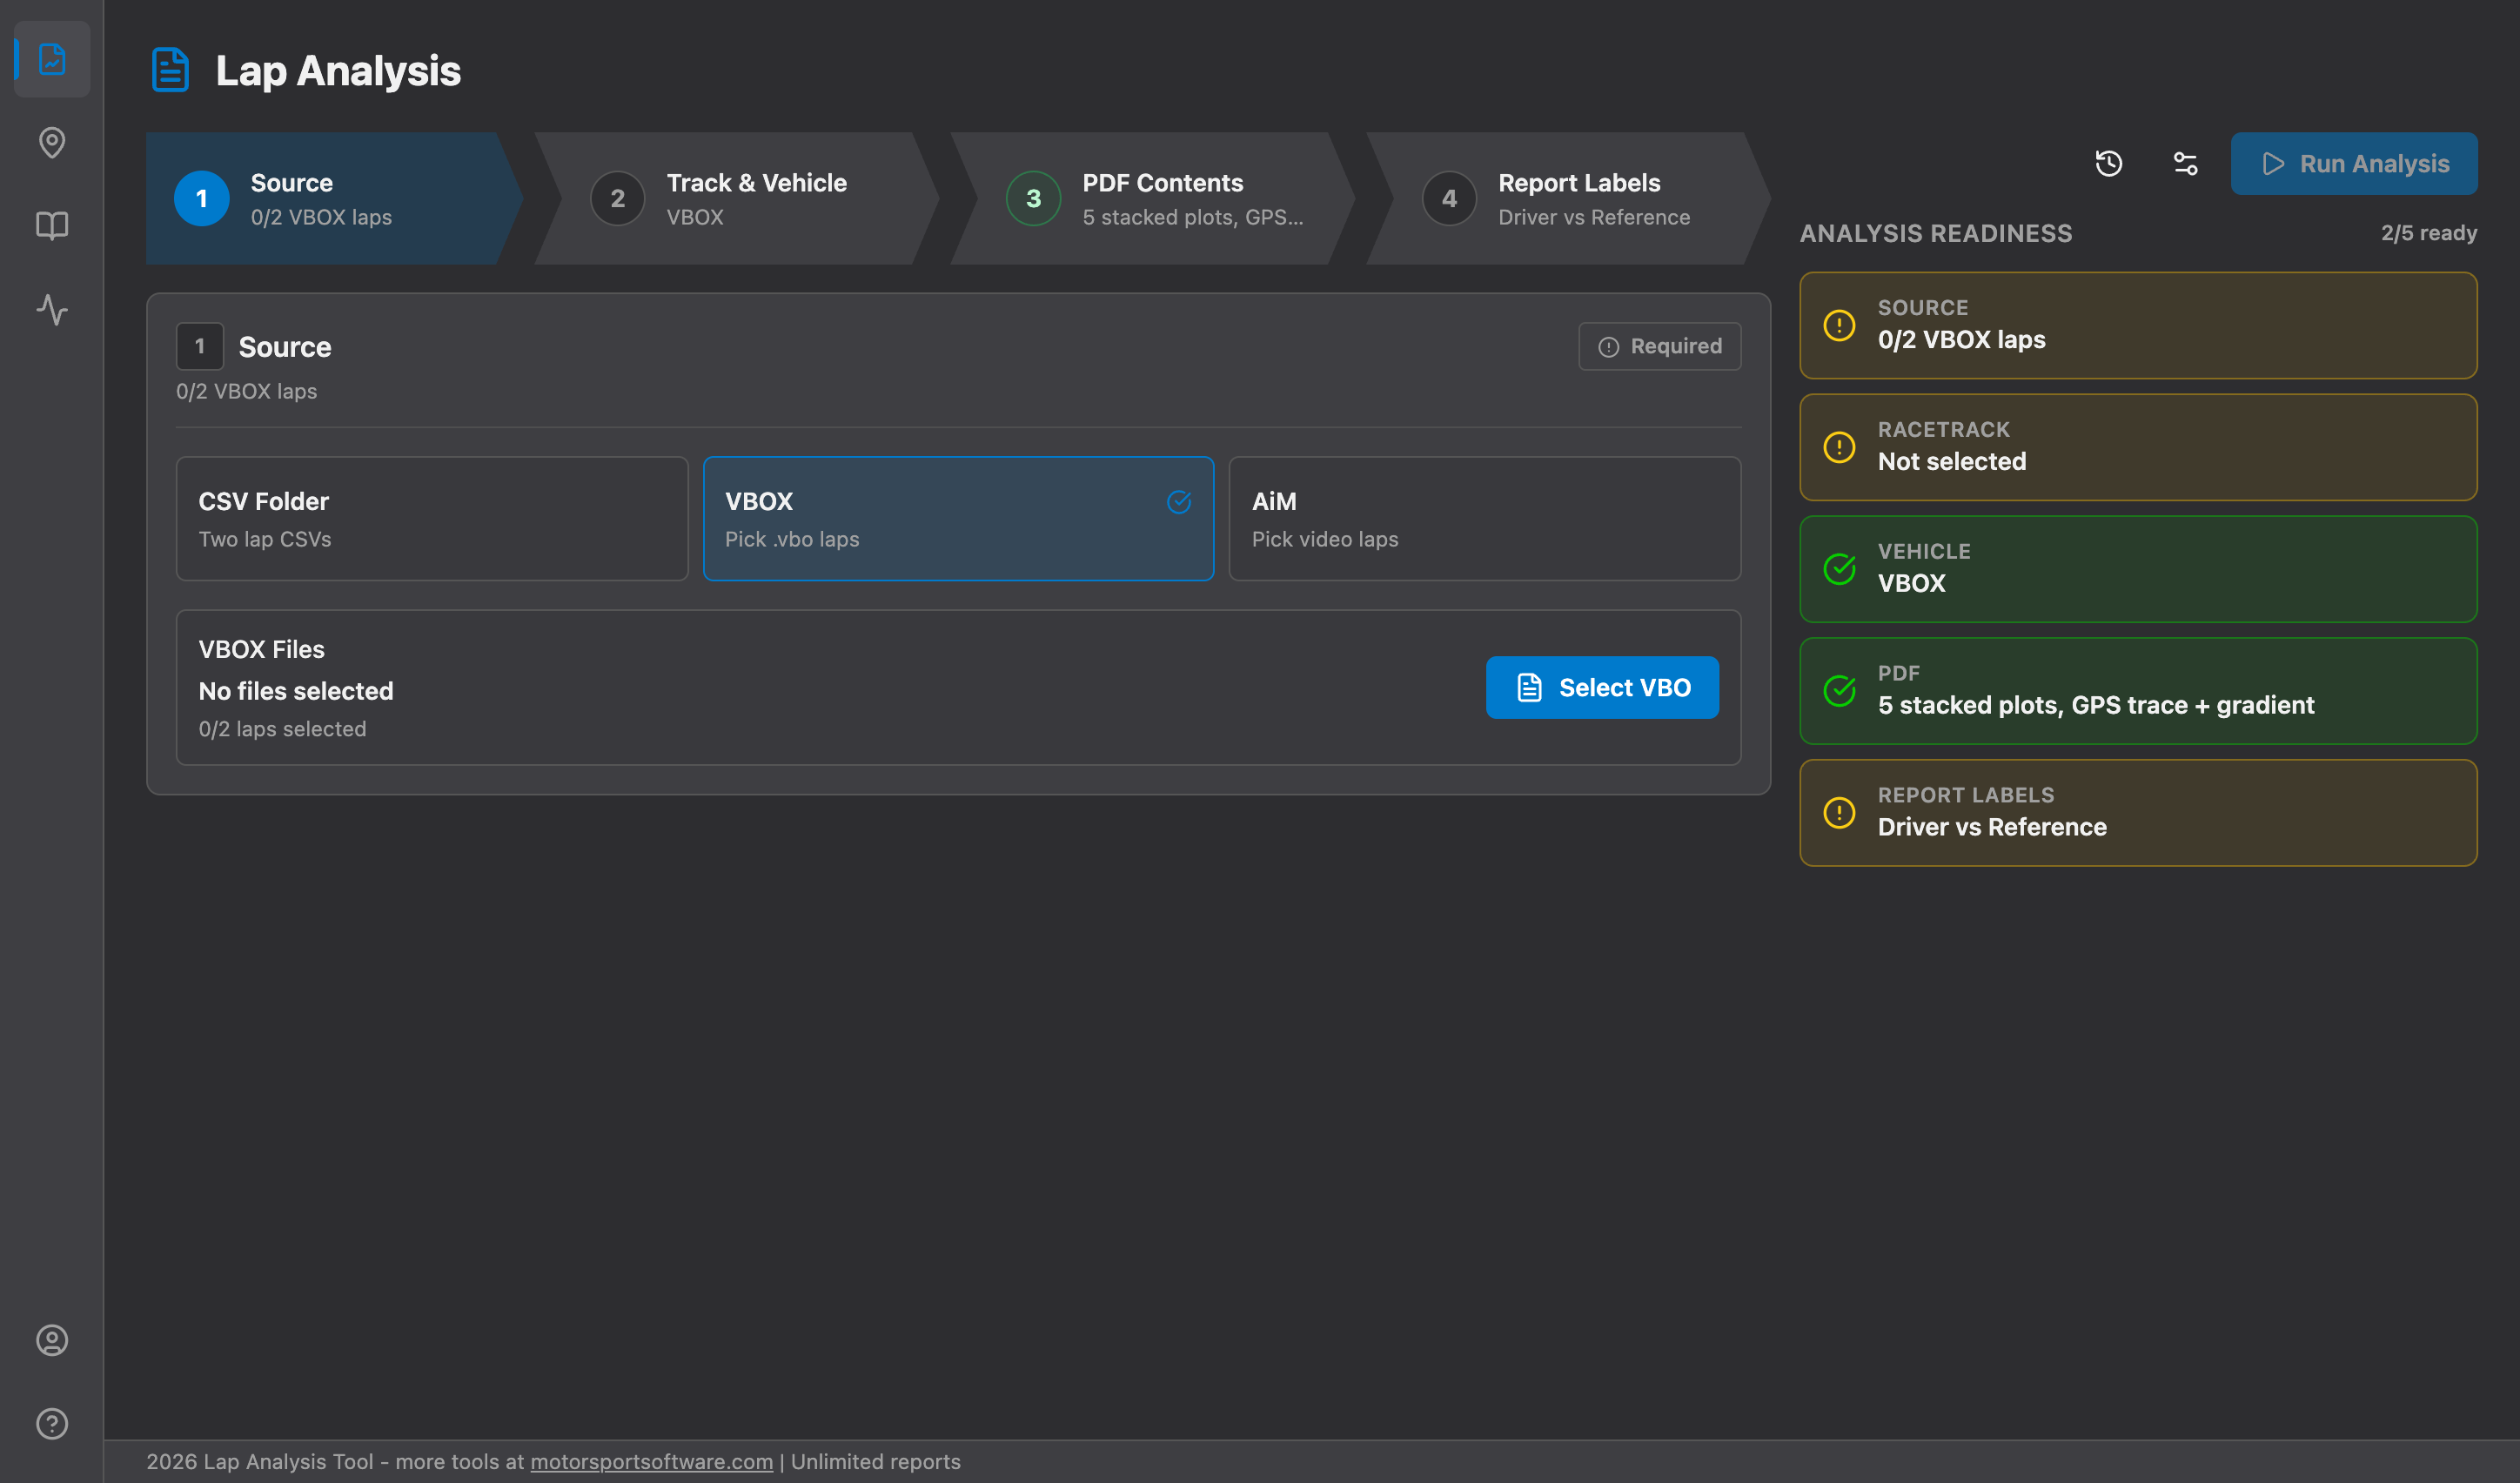Viewport: 2520px width, 1483px height.
Task: Go to the Source step tab
Action: click(334, 198)
